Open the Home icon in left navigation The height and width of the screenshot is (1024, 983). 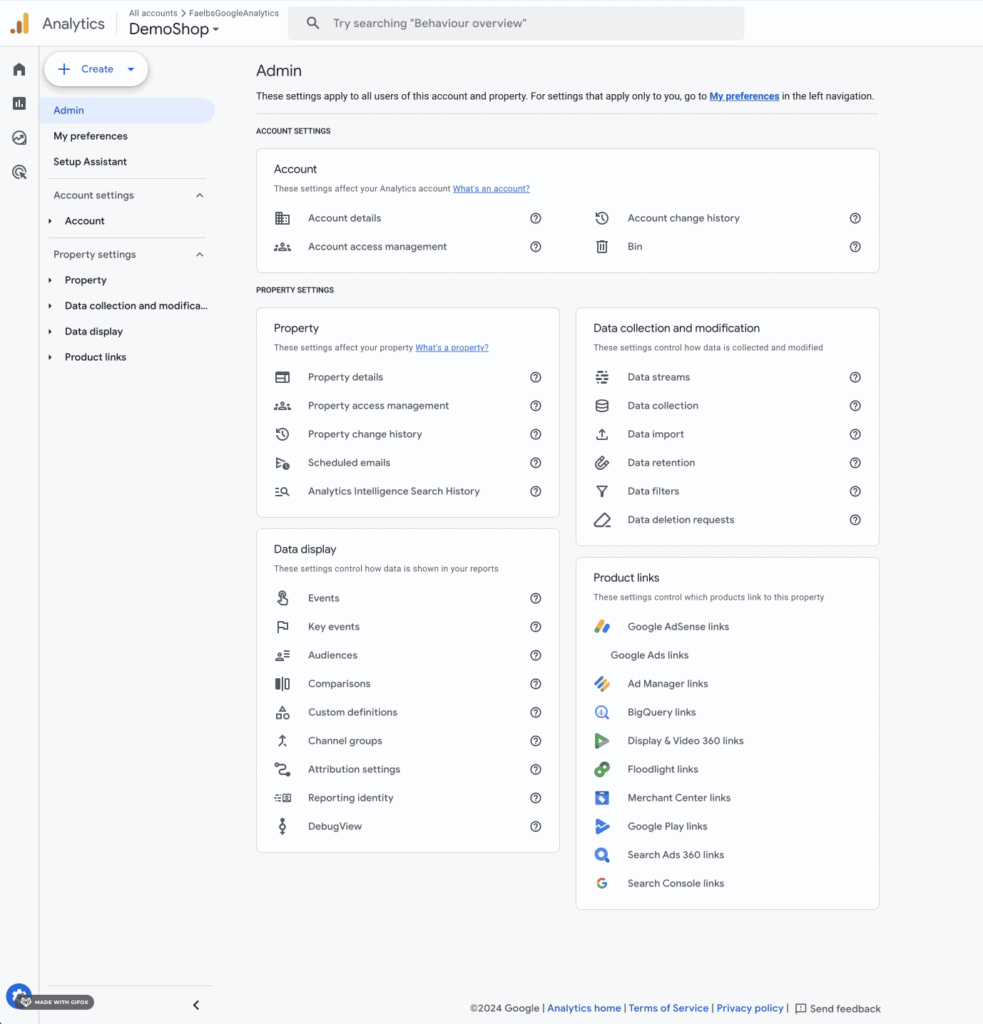click(x=18, y=68)
